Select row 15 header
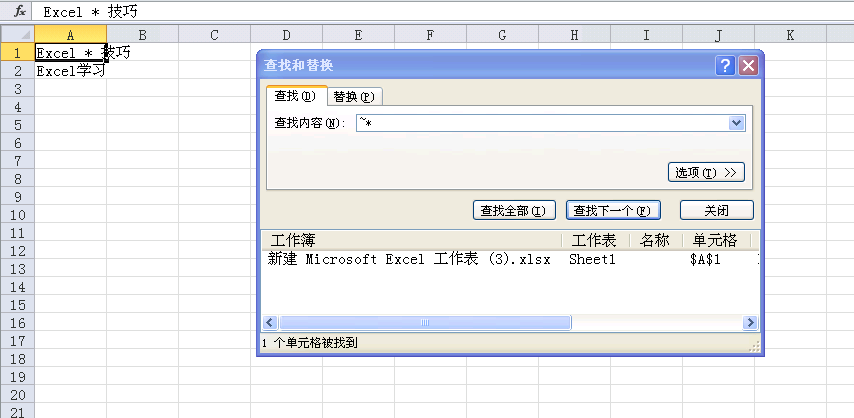The width and height of the screenshot is (854, 418). [x=17, y=305]
